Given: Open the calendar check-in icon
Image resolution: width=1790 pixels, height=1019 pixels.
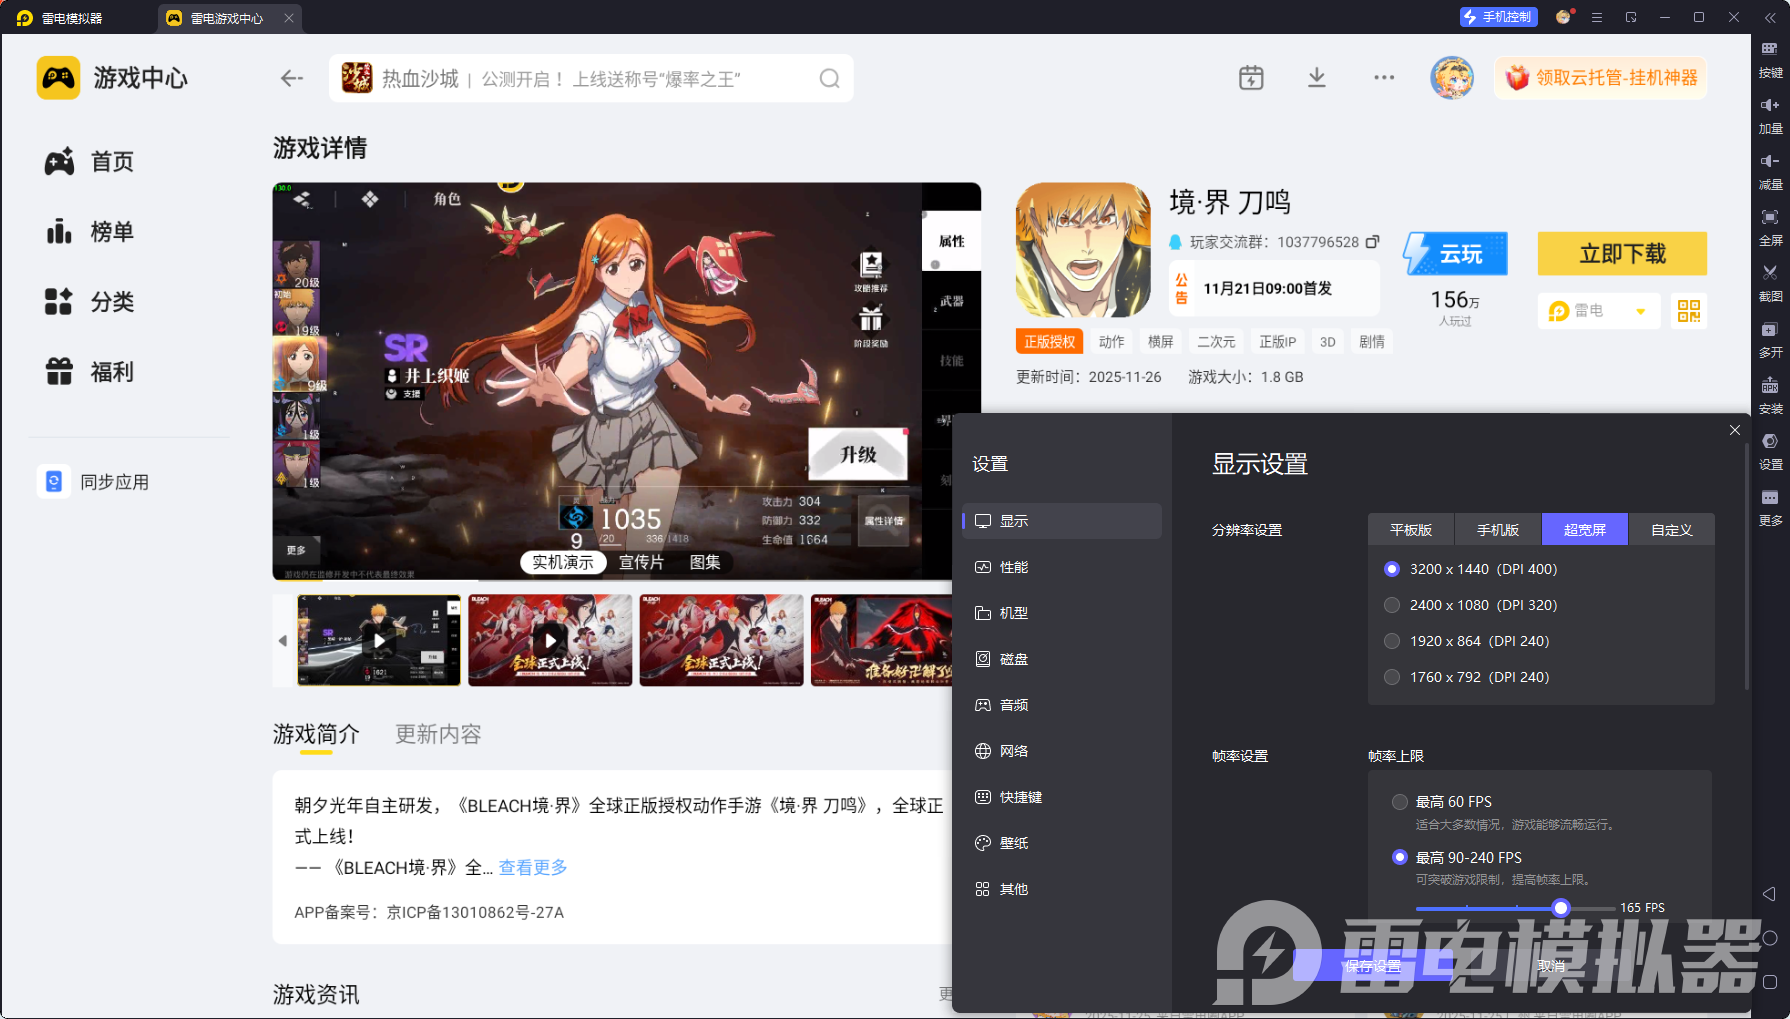Looking at the screenshot, I should [1251, 78].
